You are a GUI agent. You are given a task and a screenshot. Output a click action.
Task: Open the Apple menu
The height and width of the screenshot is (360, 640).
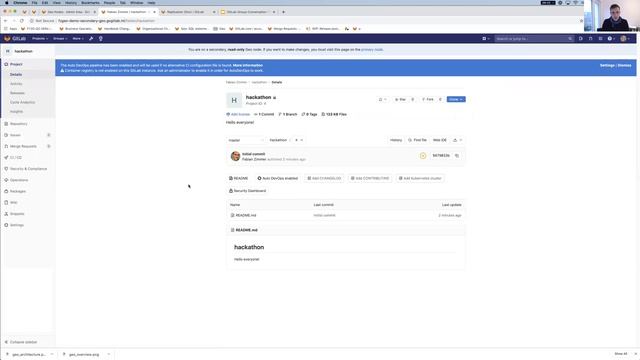[6, 2]
